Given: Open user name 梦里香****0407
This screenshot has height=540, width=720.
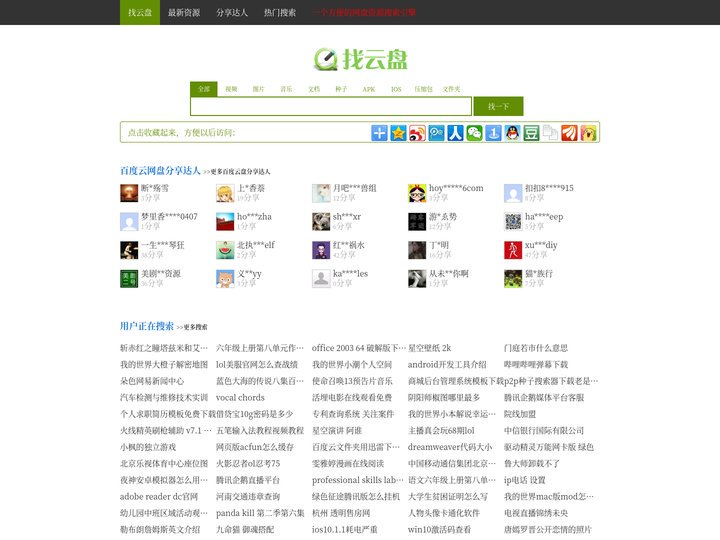Looking at the screenshot, I should pos(169,216).
